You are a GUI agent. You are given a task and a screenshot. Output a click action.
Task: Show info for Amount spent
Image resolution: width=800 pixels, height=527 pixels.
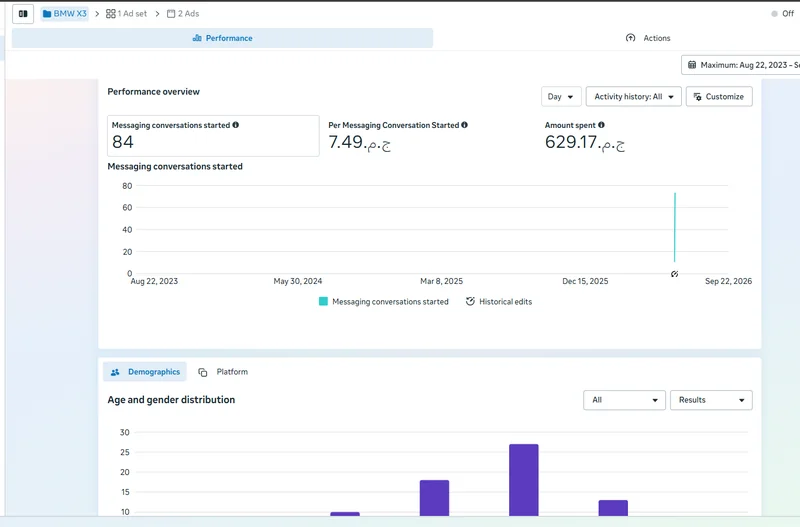click(601, 125)
